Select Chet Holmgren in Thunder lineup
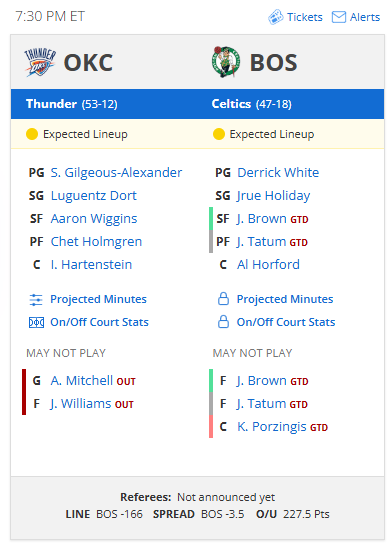Viewport: 391px width, 548px height. pyautogui.click(x=96, y=241)
